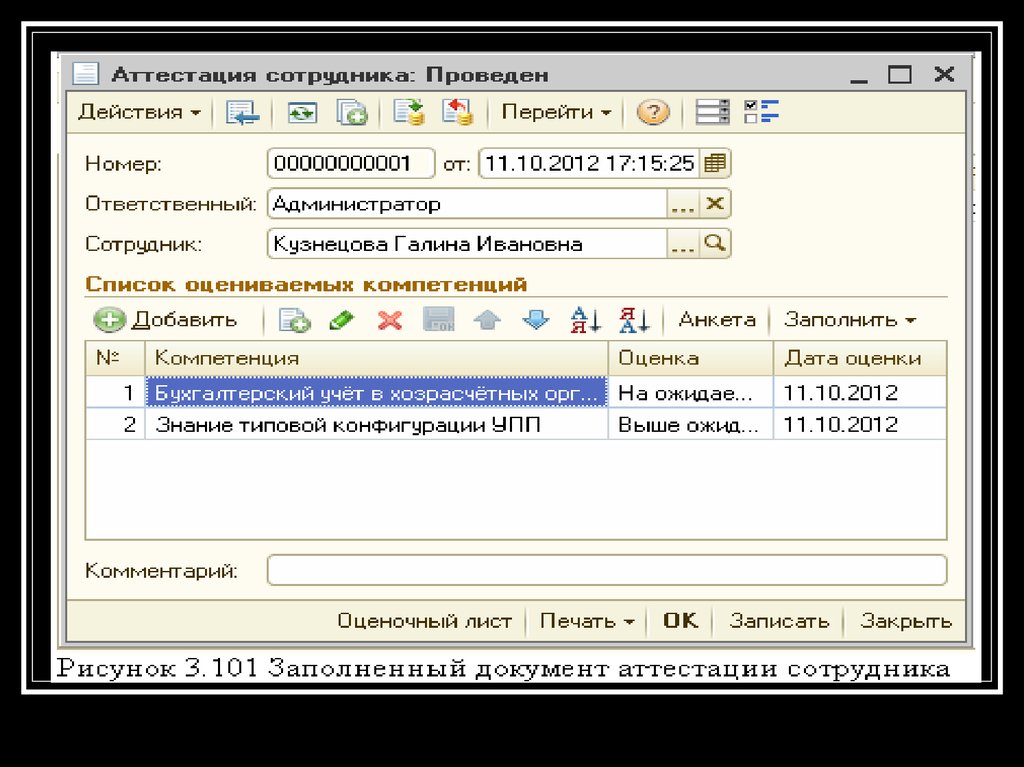The width and height of the screenshot is (1024, 767).
Task: Click the help question mark icon
Action: [x=652, y=112]
